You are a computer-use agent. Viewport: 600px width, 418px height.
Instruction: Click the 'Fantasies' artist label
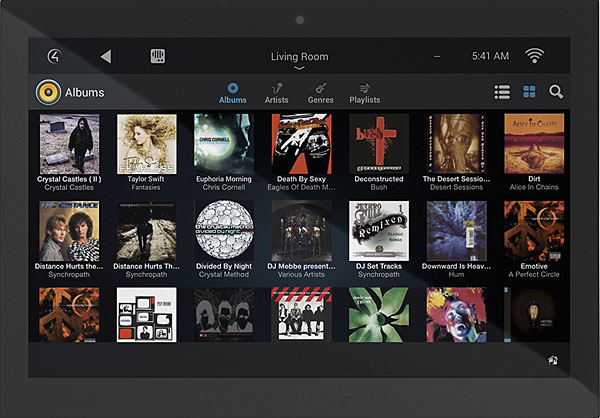146,188
